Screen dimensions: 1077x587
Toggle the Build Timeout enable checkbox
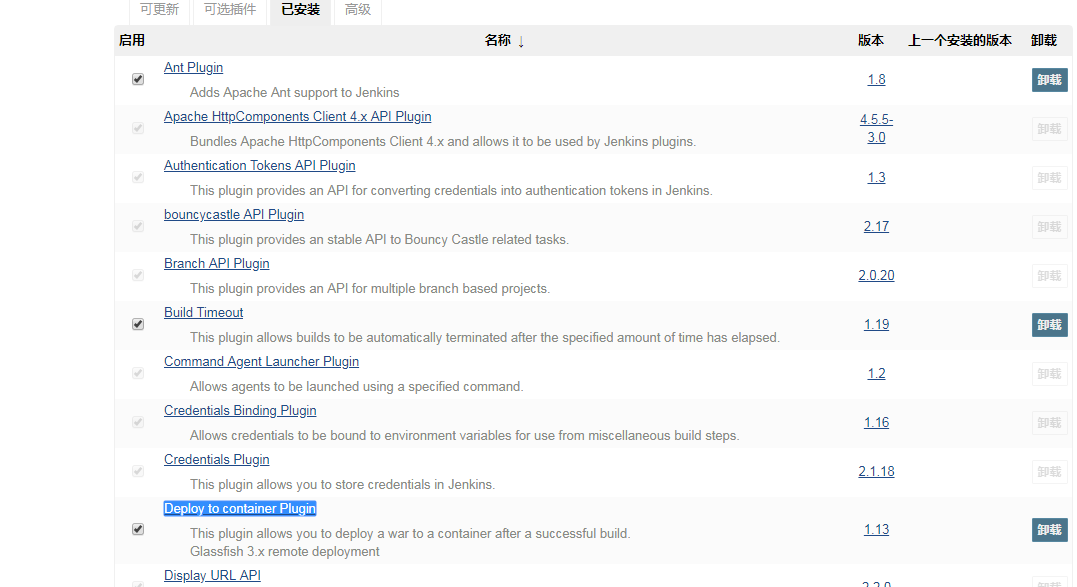click(137, 323)
